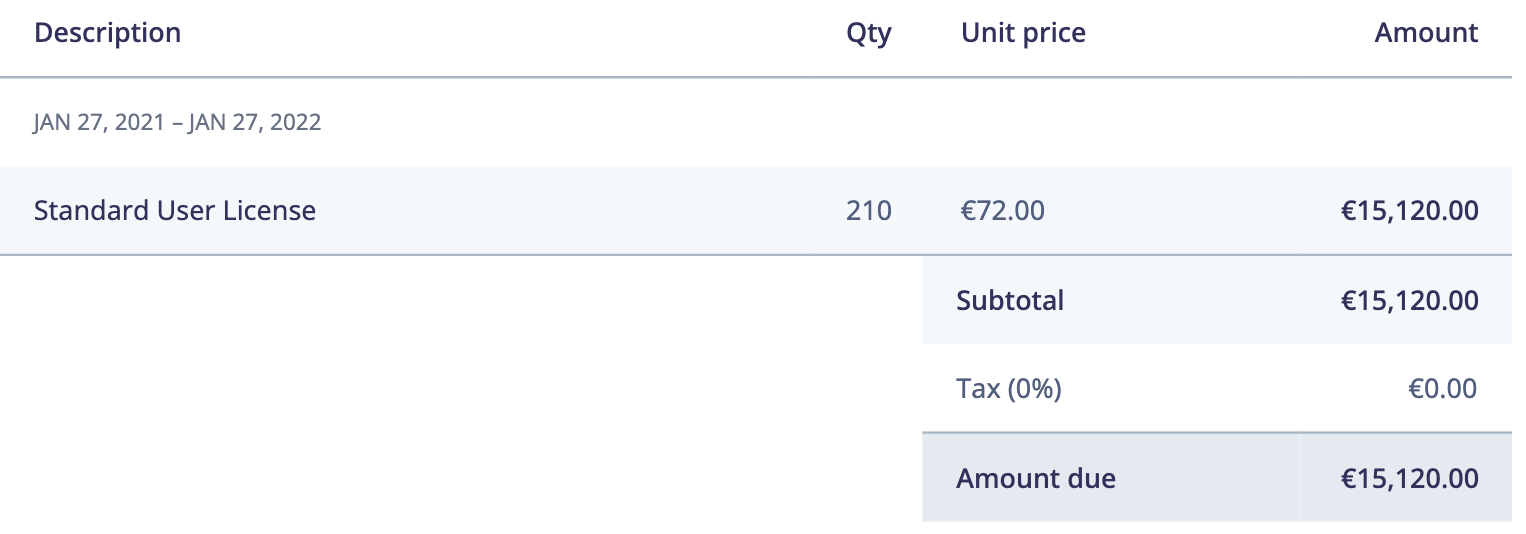Click the Amount due value €15,120.00
The height and width of the screenshot is (534, 1526).
pos(1409,478)
